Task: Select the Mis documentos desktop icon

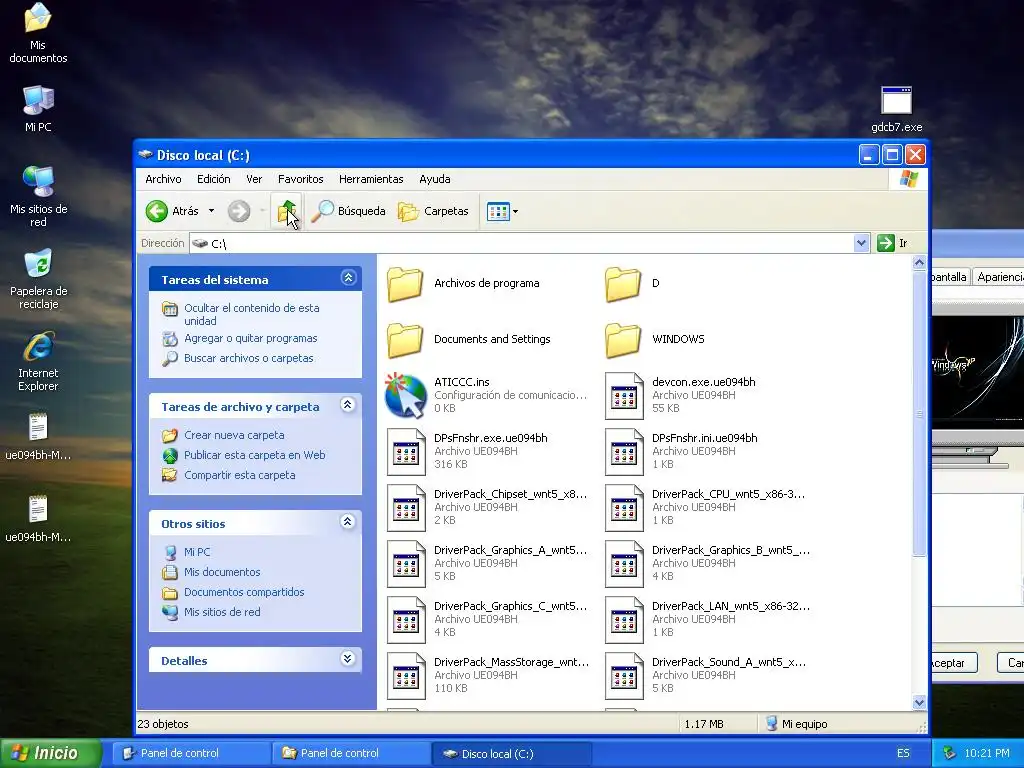Action: click(x=38, y=33)
